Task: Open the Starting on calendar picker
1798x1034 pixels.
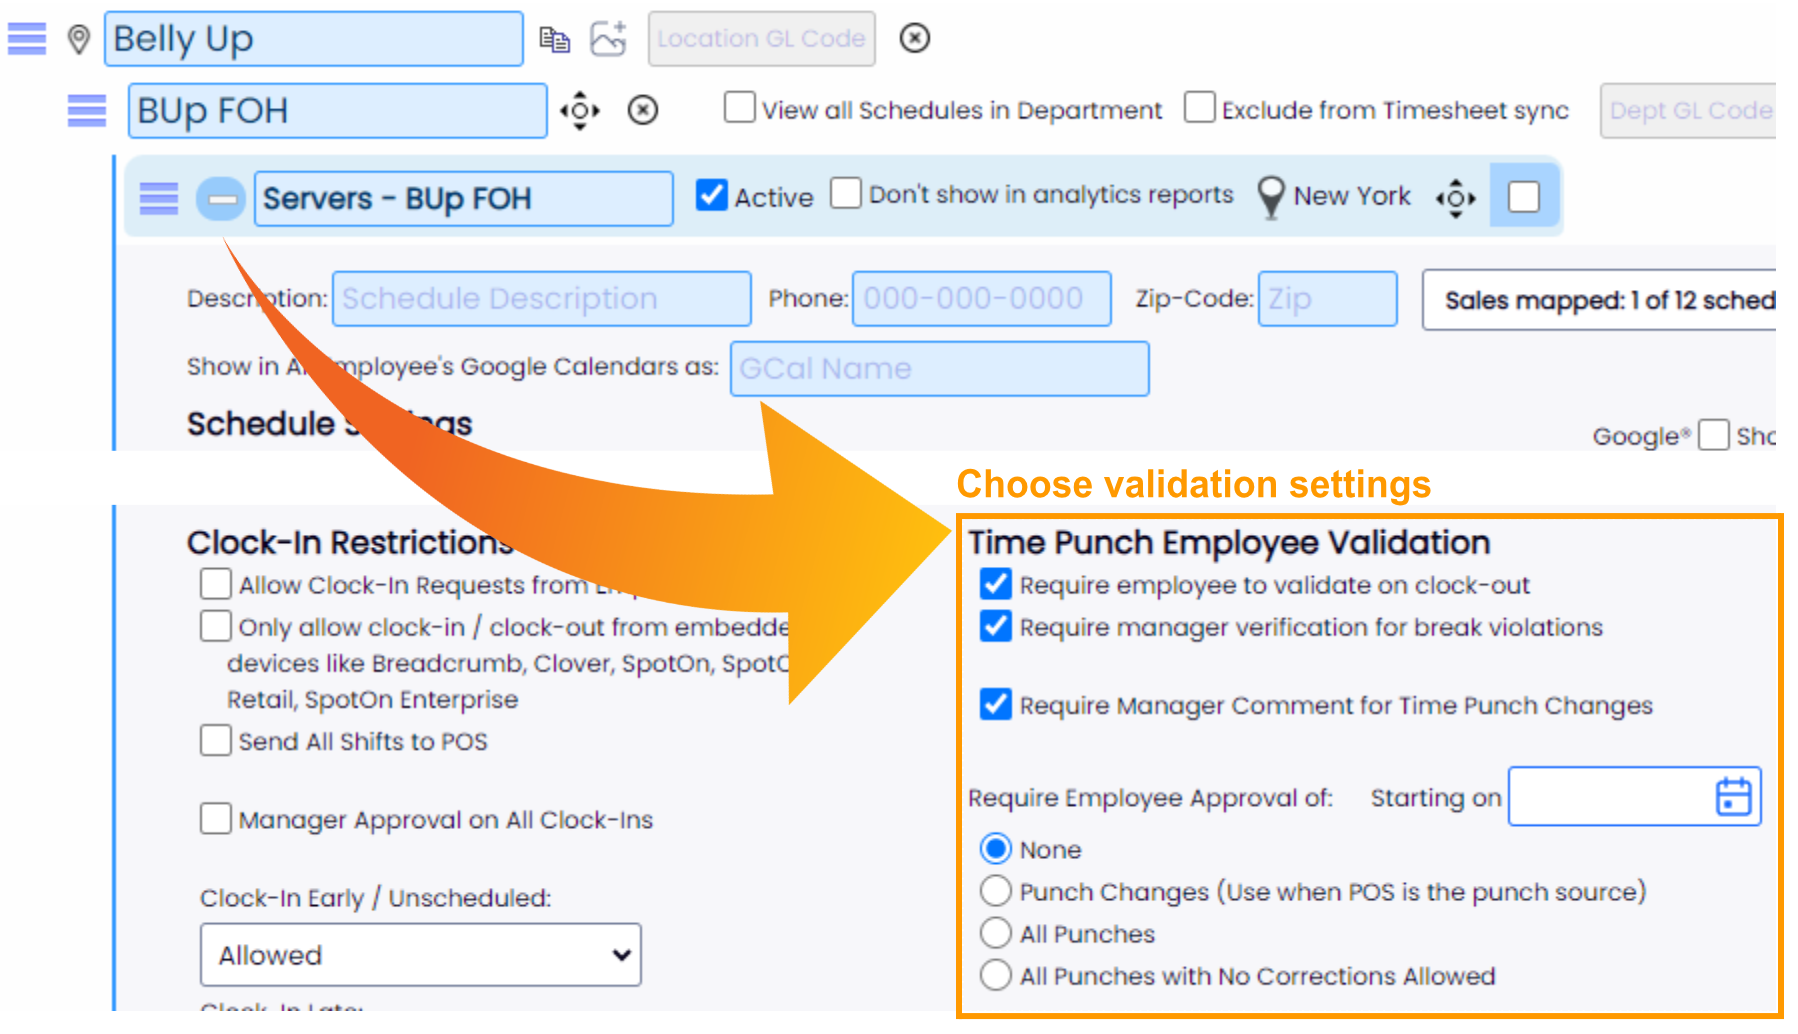Action: click(x=1733, y=797)
